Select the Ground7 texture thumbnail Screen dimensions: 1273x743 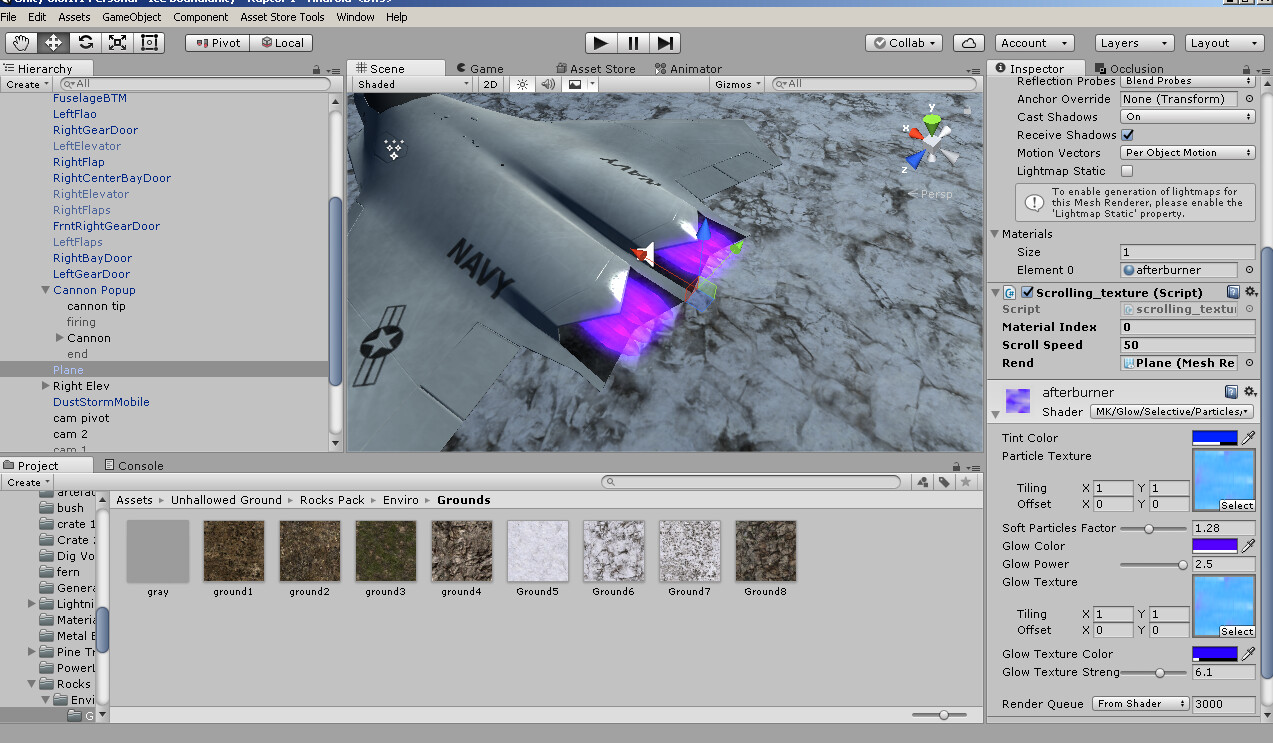(x=689, y=551)
